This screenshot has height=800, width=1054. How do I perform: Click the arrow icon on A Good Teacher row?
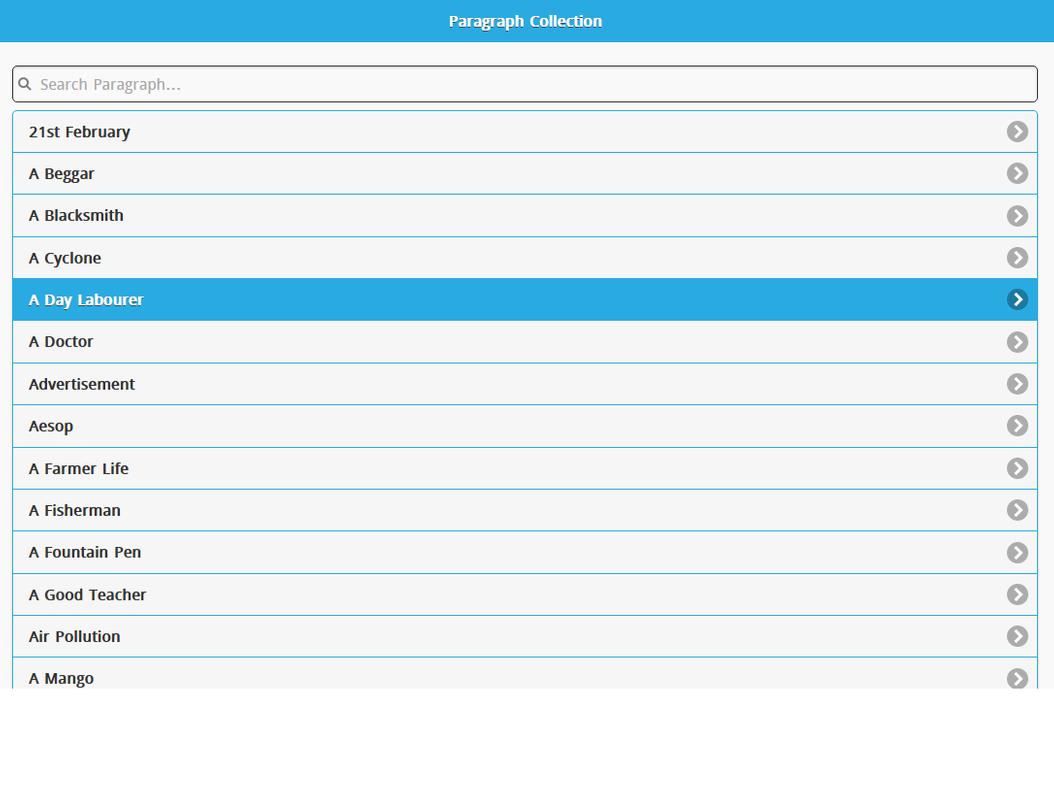coord(1016,594)
